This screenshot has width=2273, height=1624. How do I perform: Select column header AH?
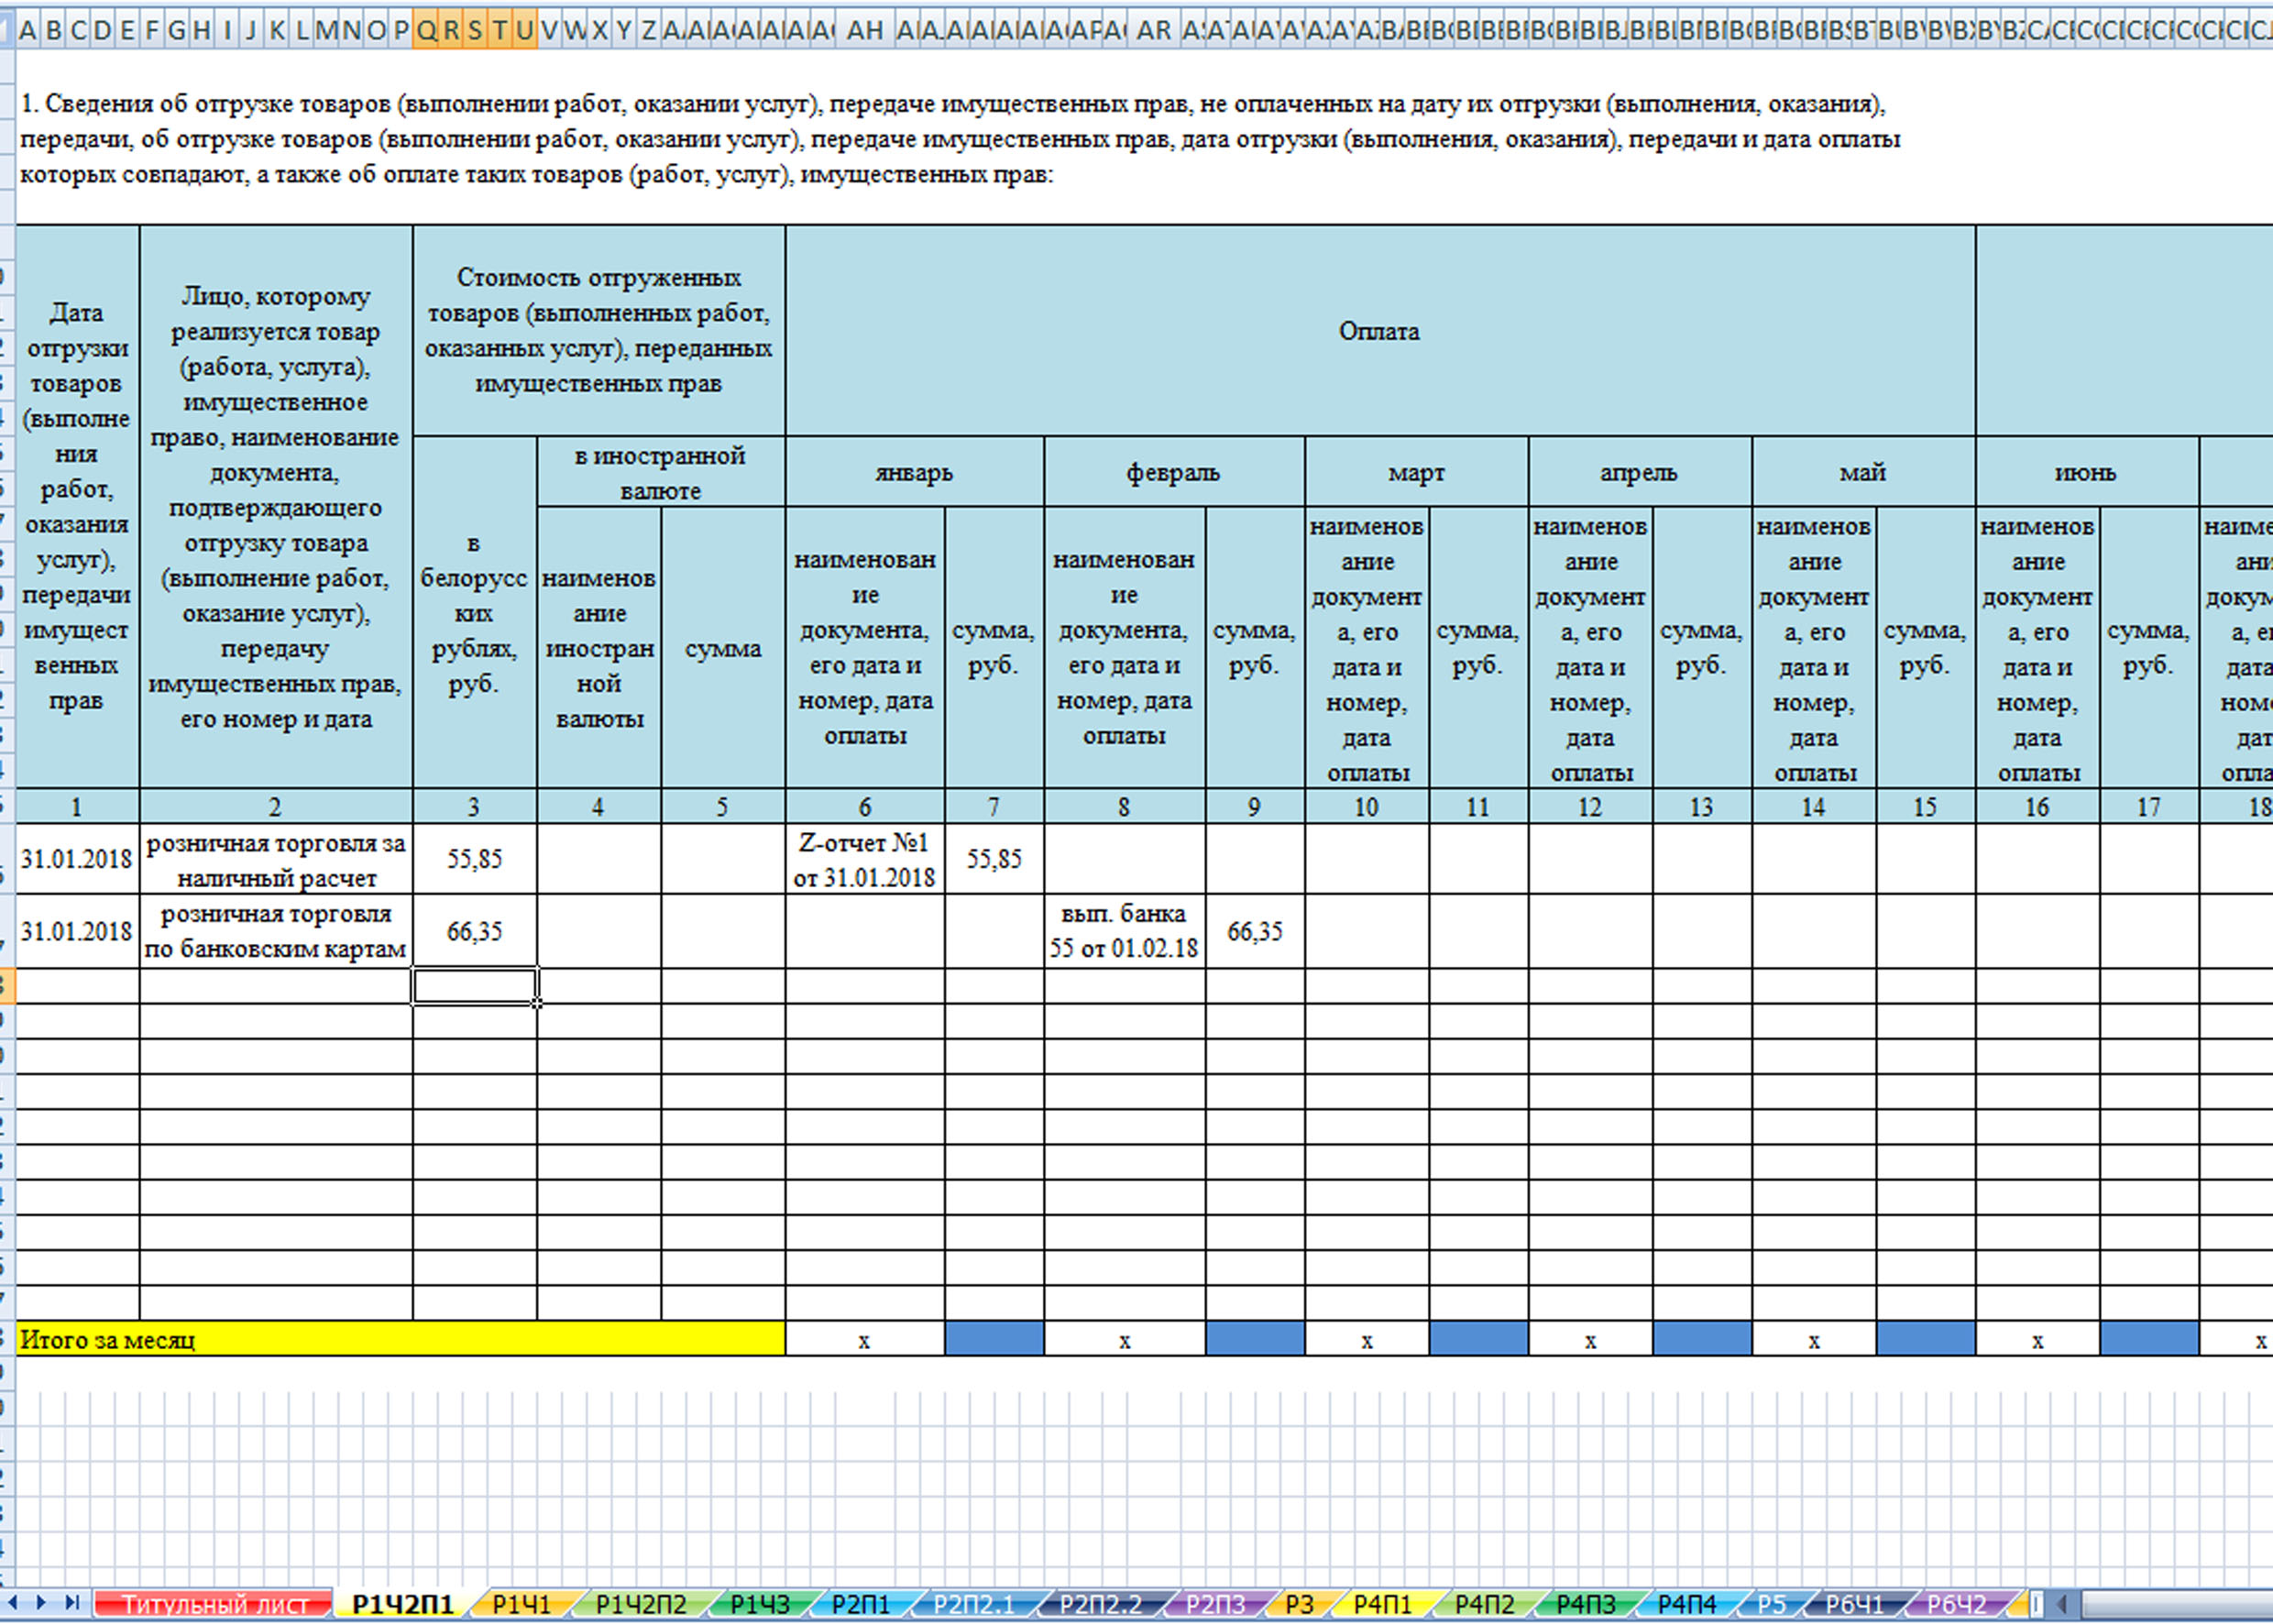[x=864, y=30]
